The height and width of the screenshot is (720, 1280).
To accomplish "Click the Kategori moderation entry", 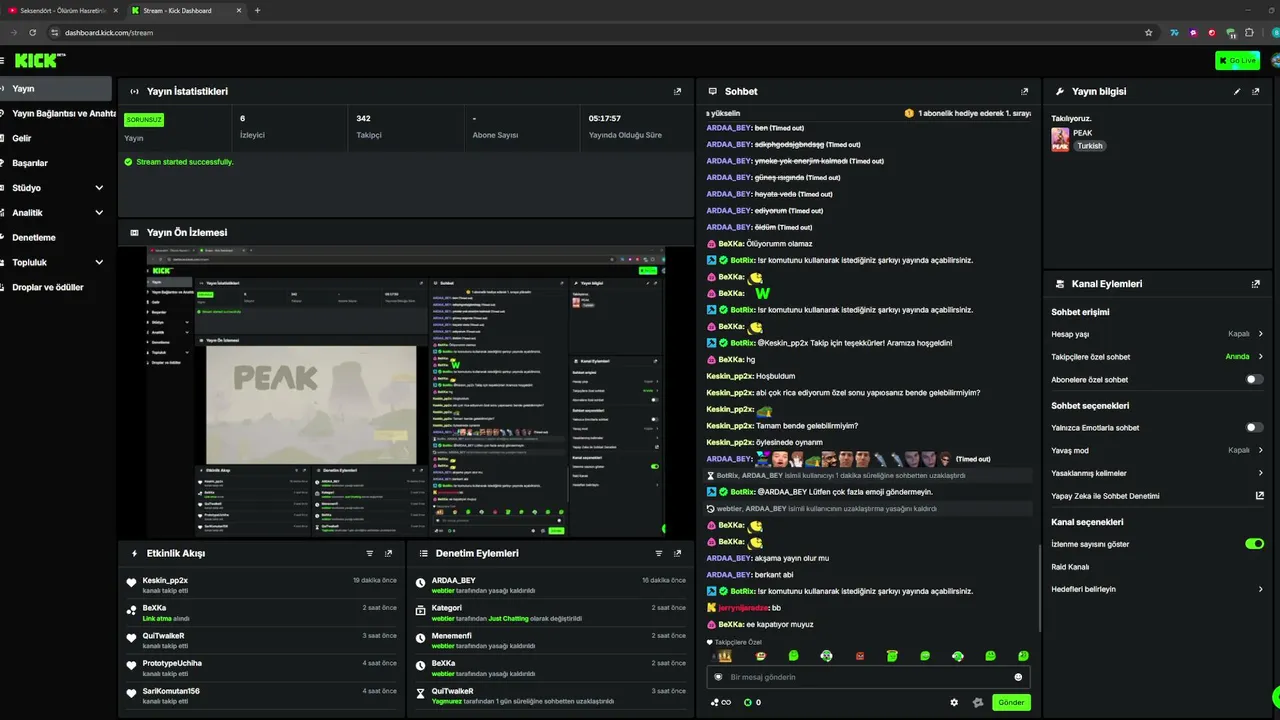I will 549,612.
